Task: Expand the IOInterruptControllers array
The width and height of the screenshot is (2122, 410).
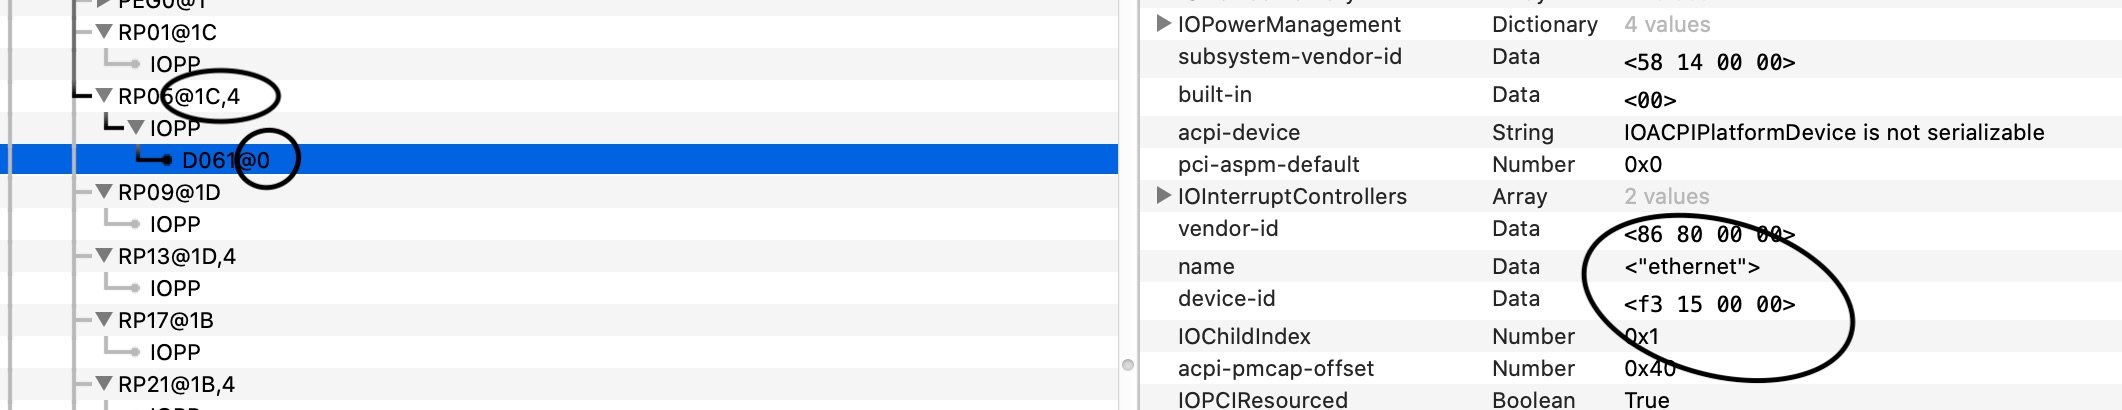Action: 1163,196
